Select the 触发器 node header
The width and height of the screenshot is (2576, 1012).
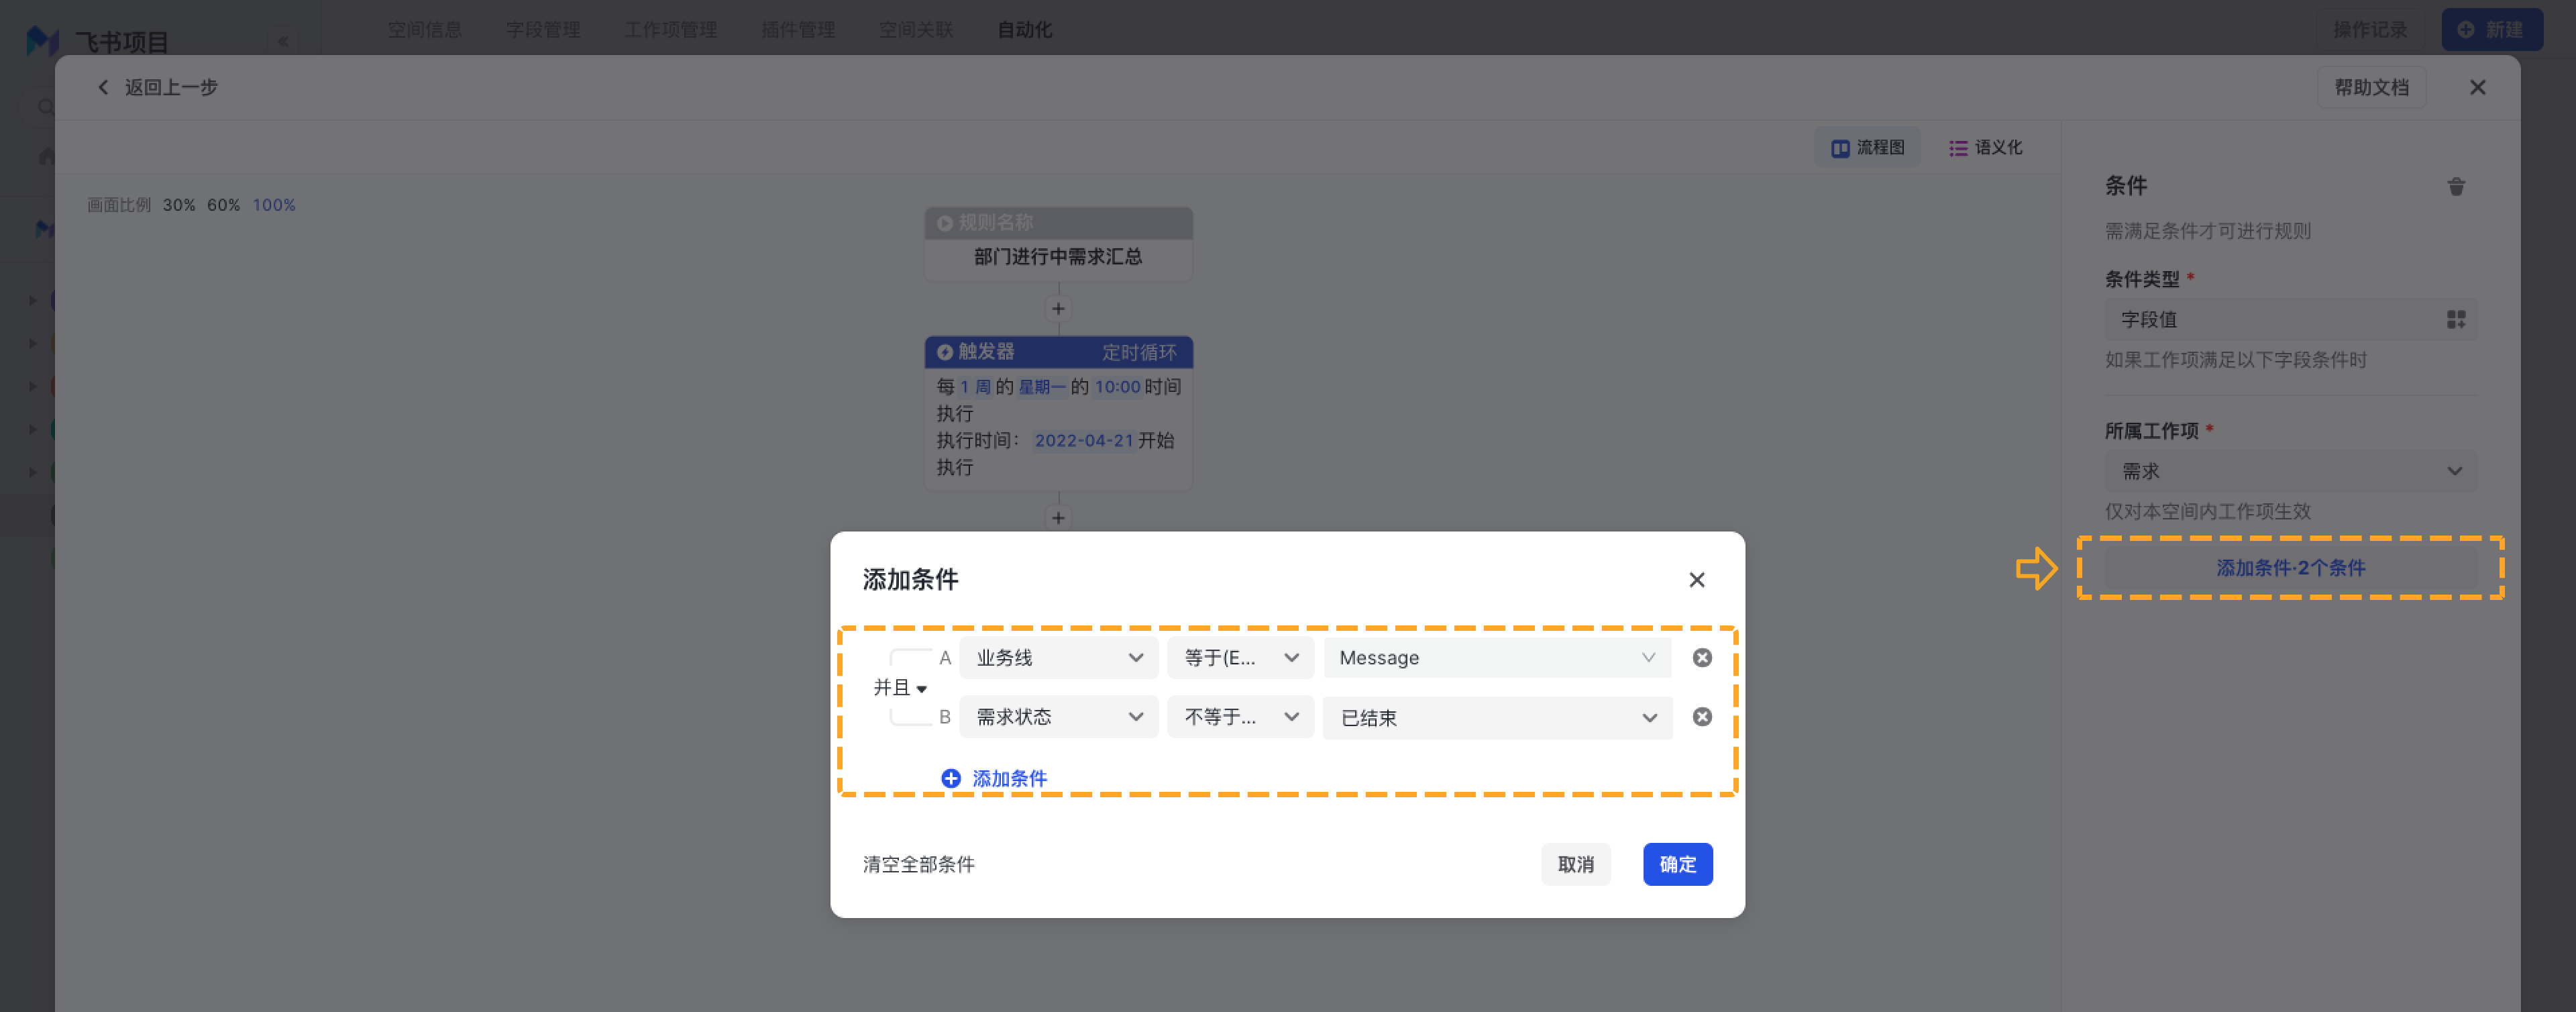pyautogui.click(x=1058, y=352)
